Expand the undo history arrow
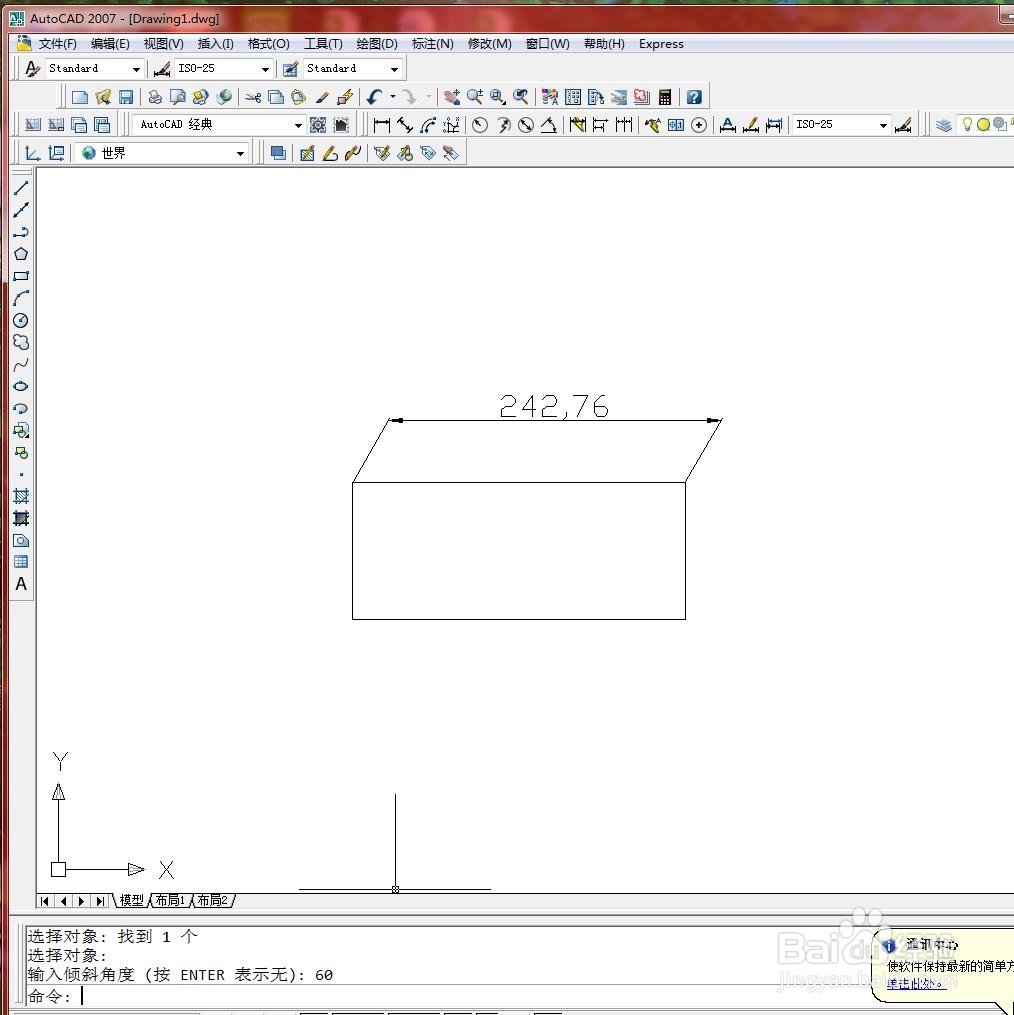 point(392,97)
